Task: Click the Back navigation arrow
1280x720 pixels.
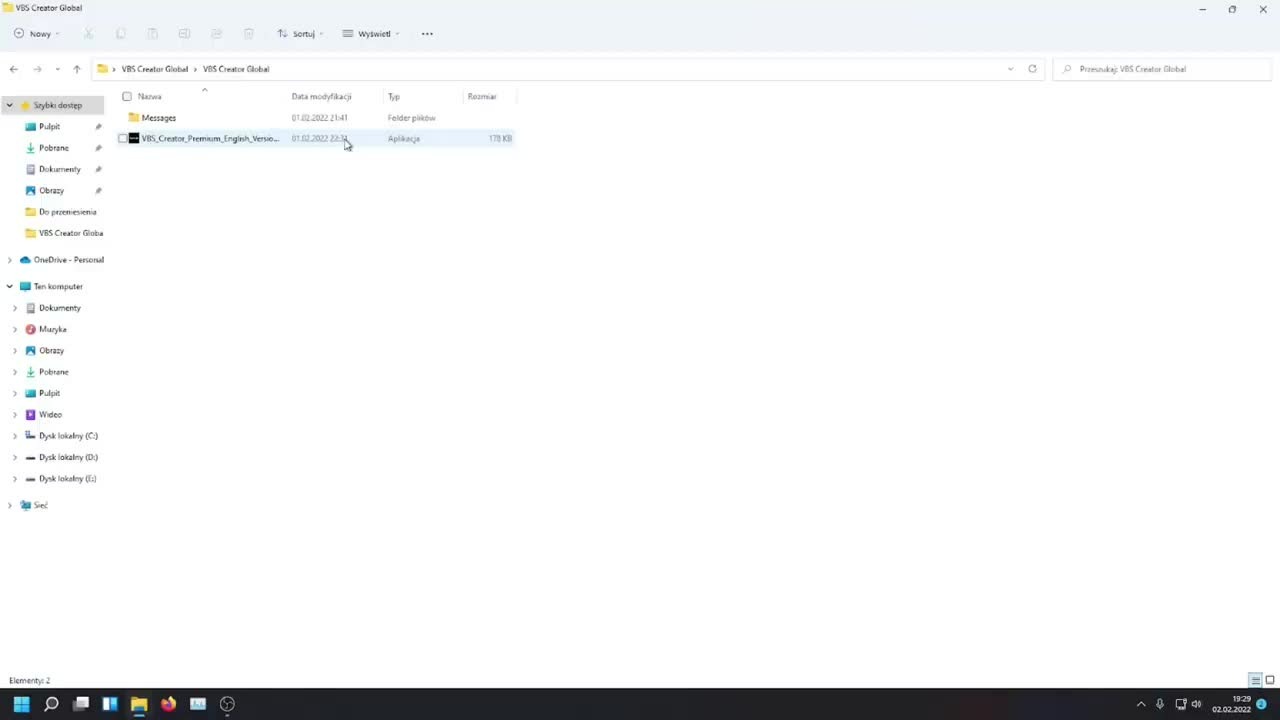Action: point(13,69)
